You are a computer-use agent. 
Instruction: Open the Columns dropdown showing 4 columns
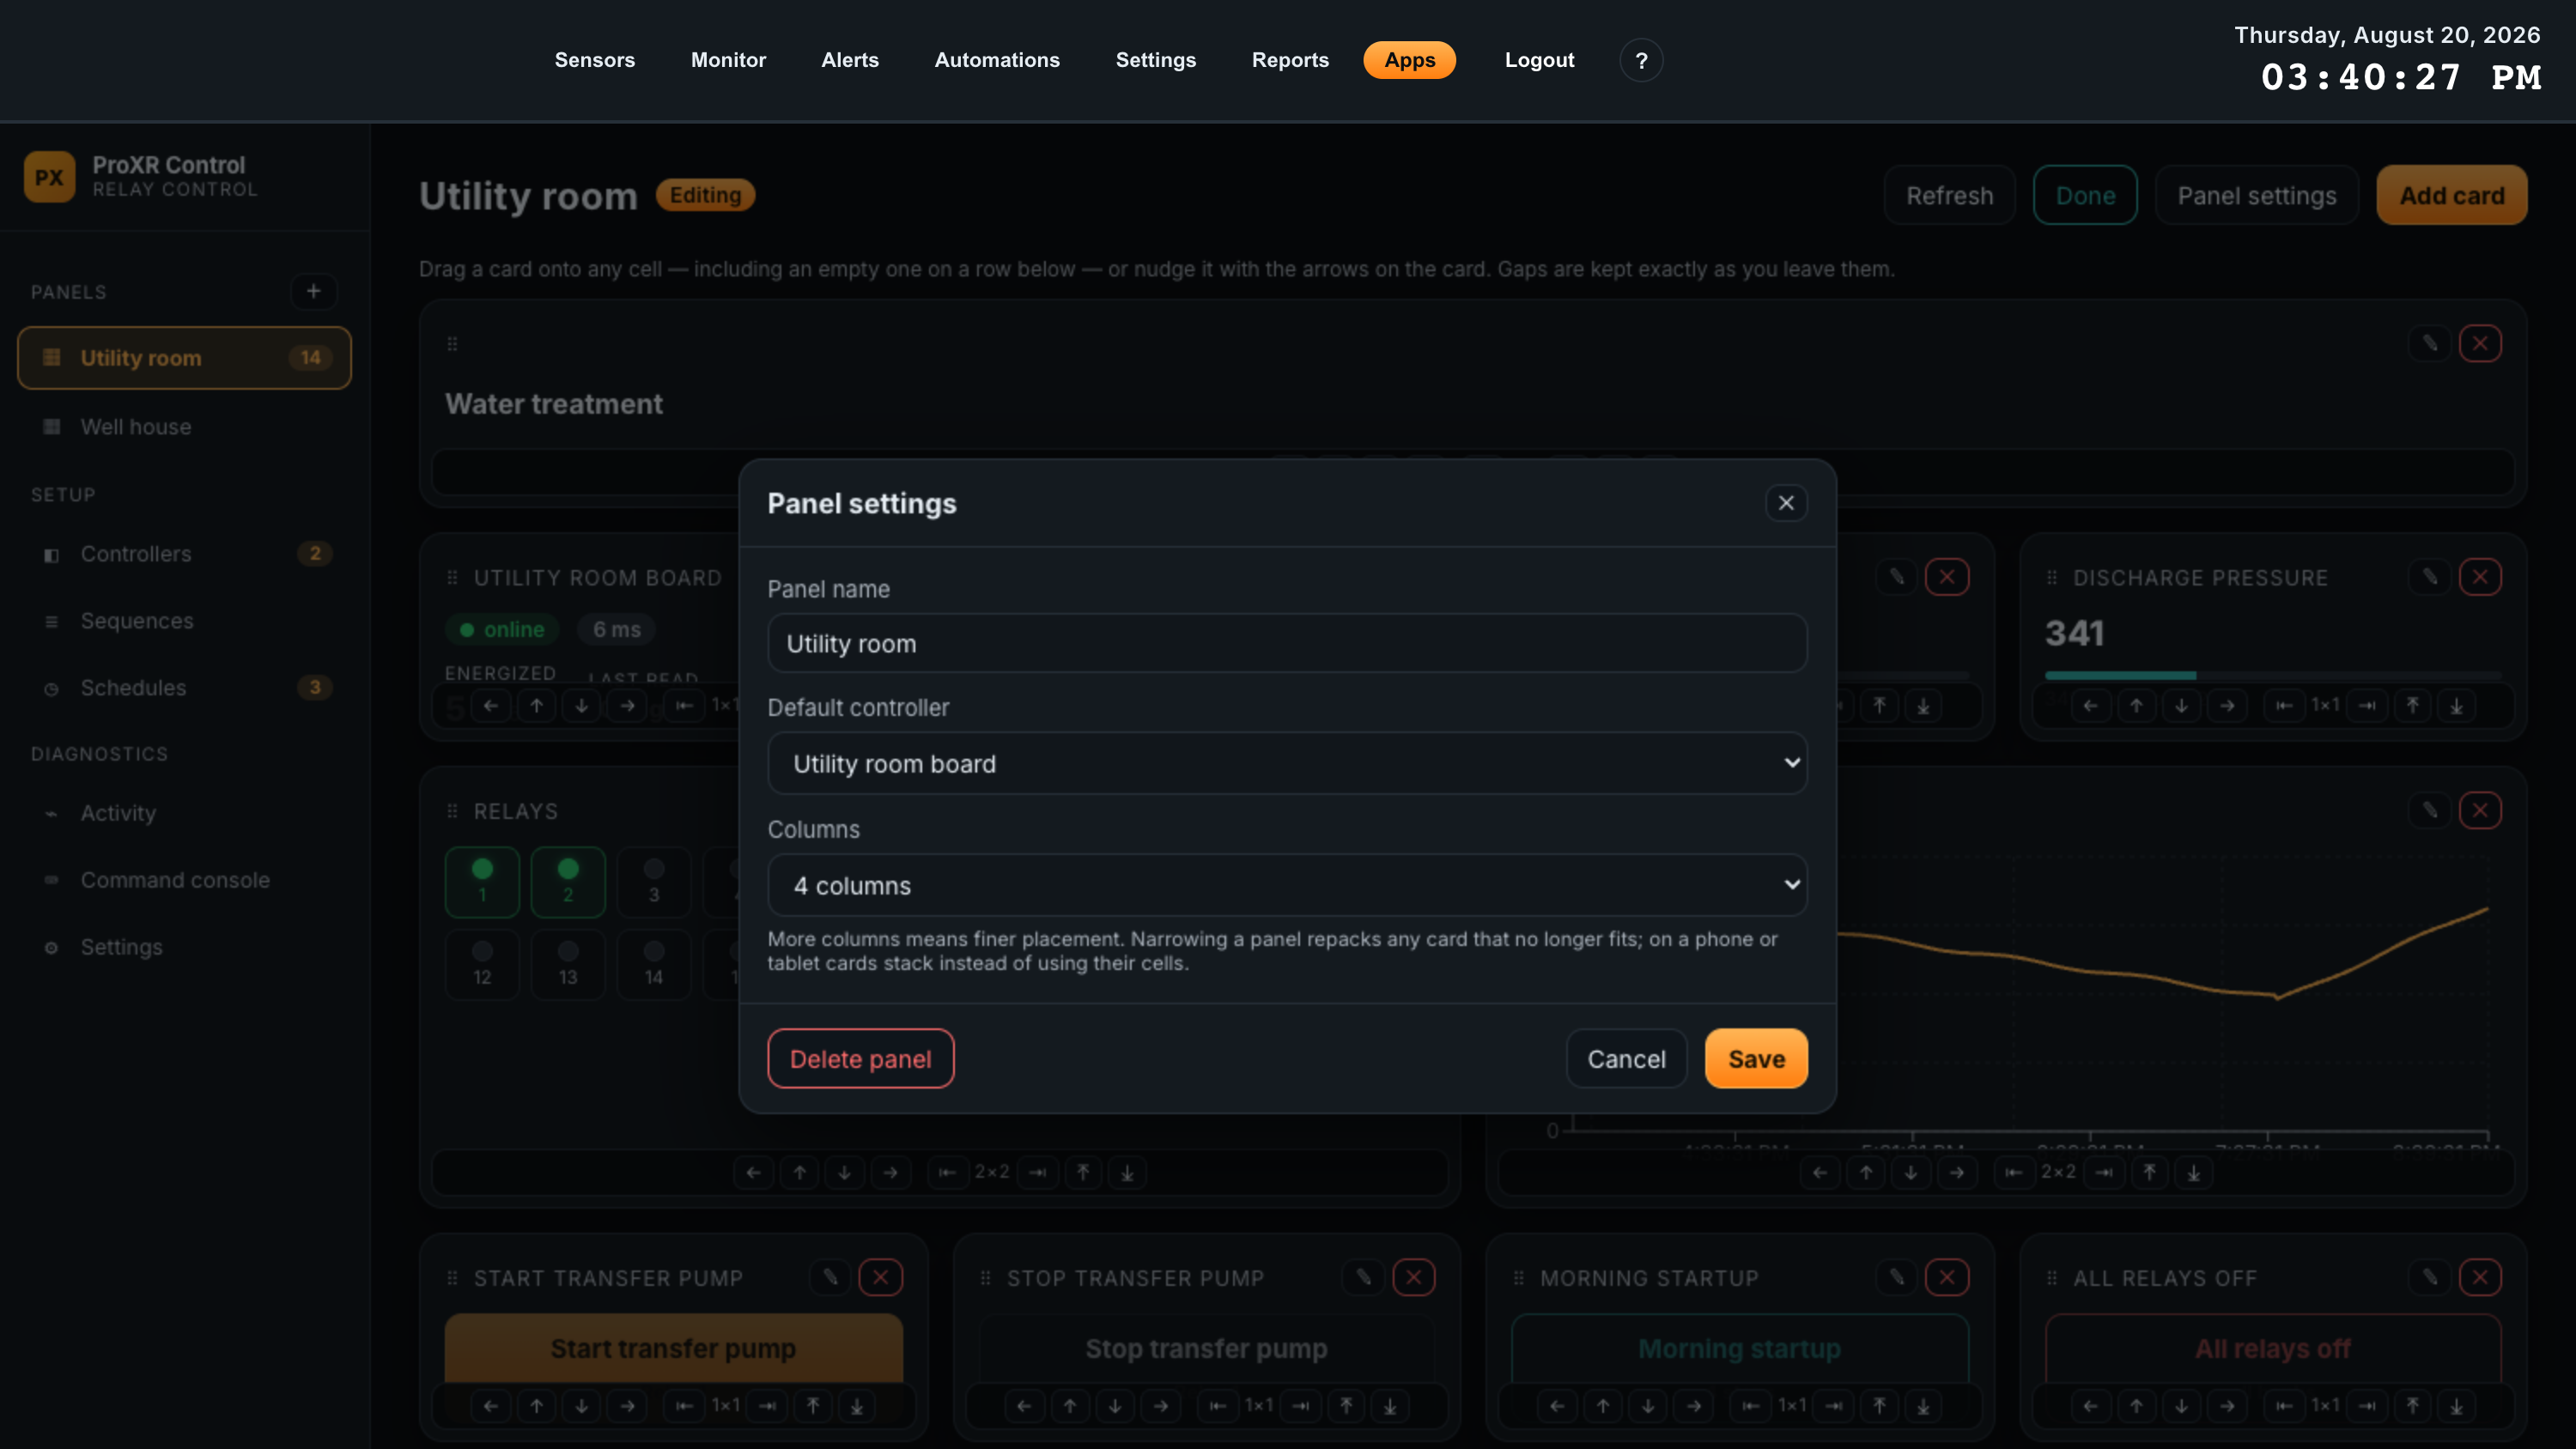click(1287, 885)
